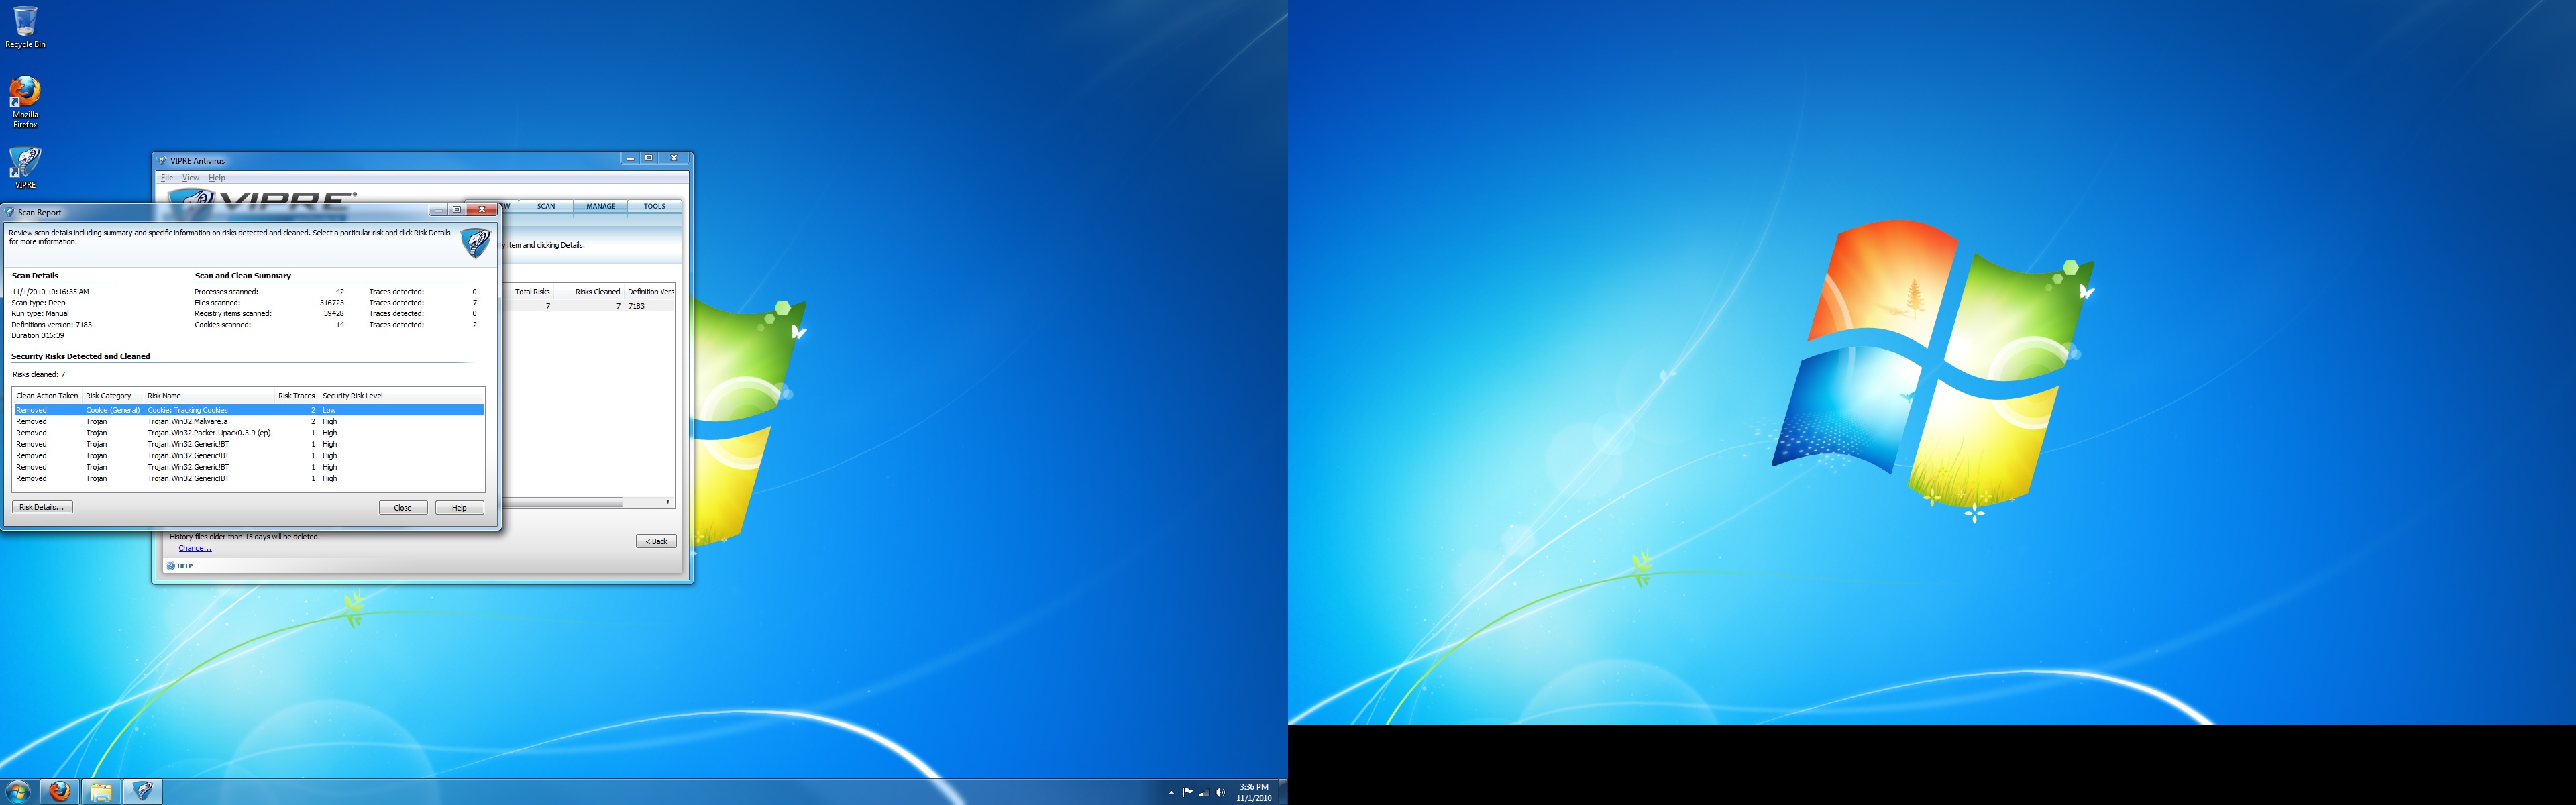2576x805 pixels.
Task: Click the 7183 cell in history list
Action: [636, 306]
